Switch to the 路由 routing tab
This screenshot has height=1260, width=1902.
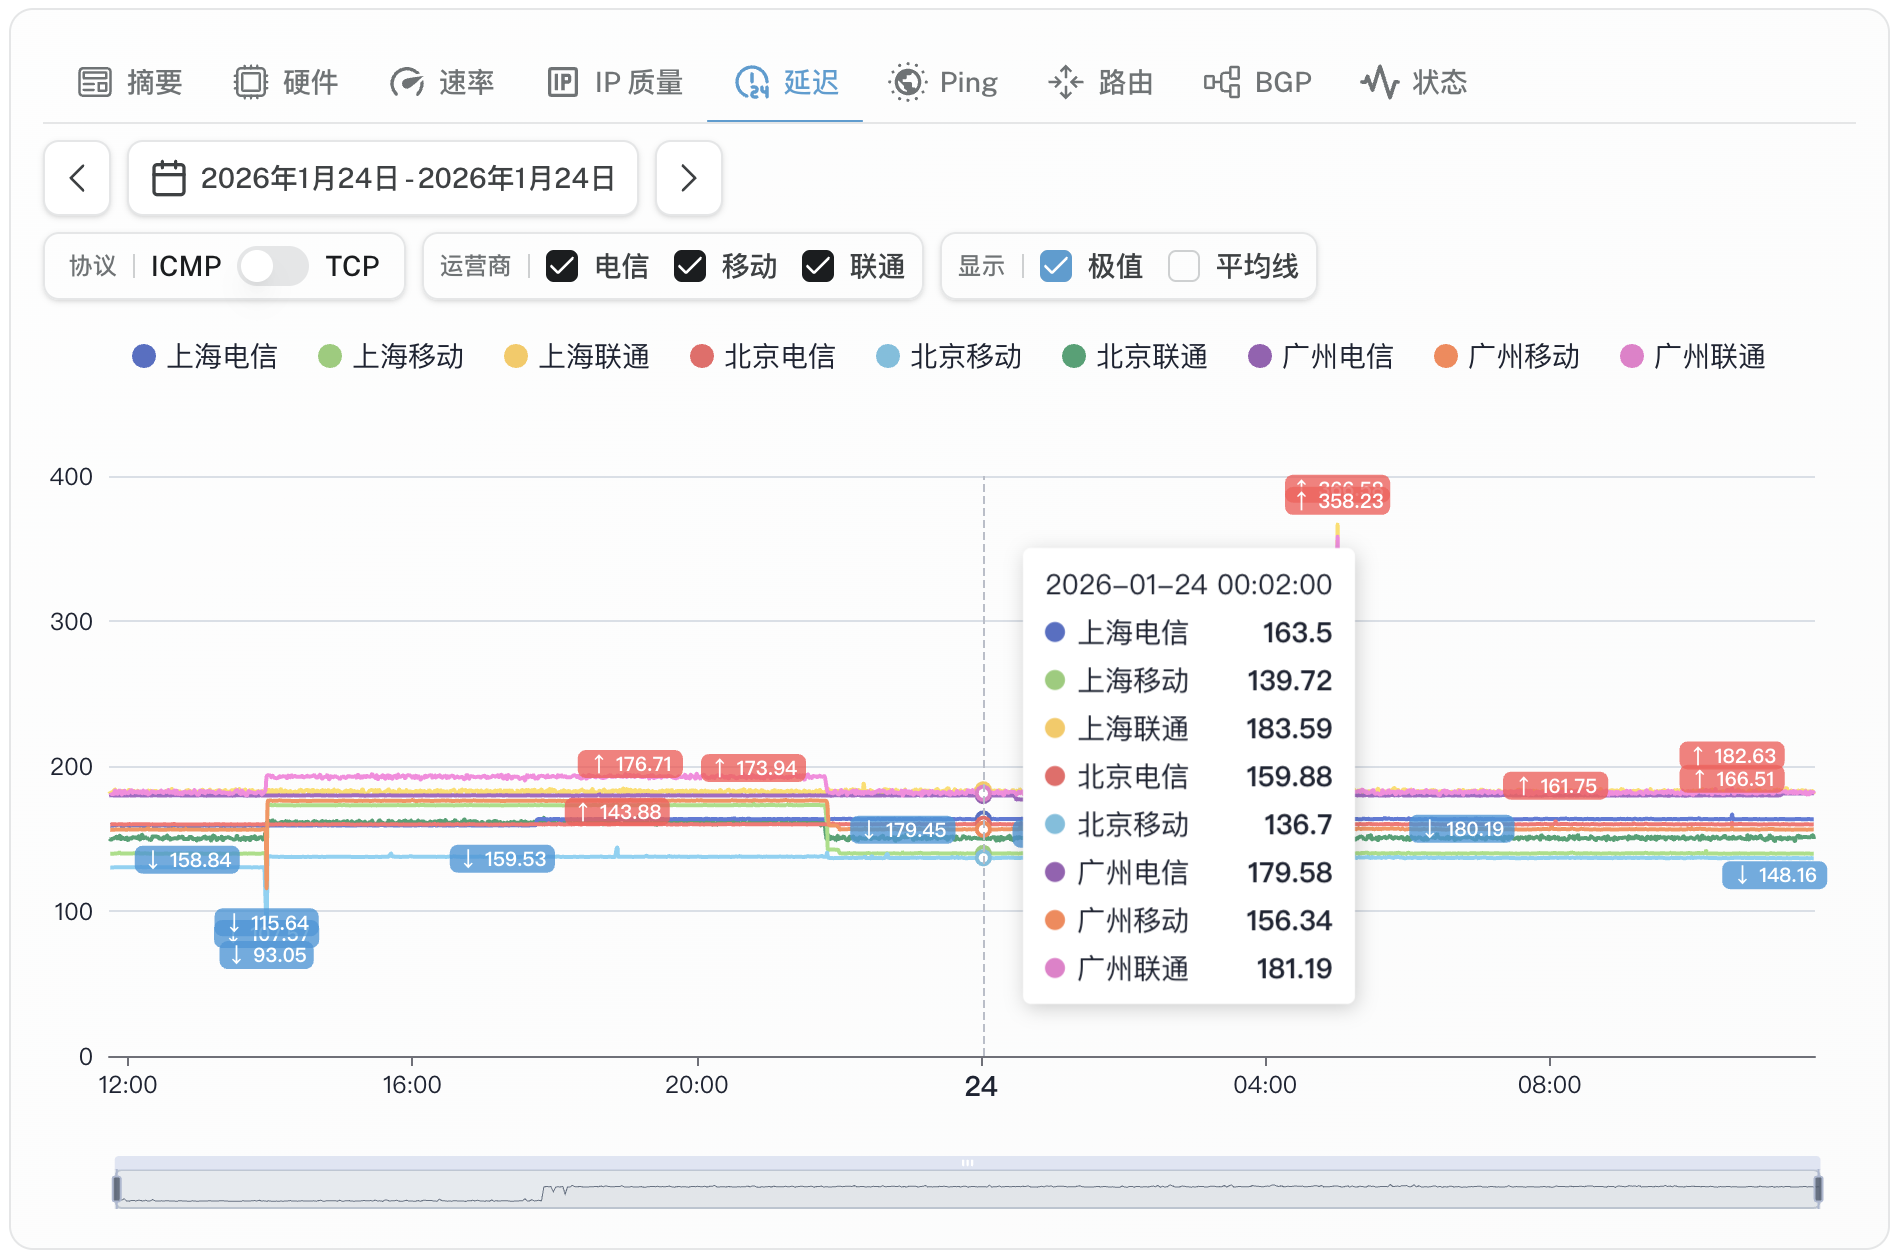pyautogui.click(x=1101, y=82)
